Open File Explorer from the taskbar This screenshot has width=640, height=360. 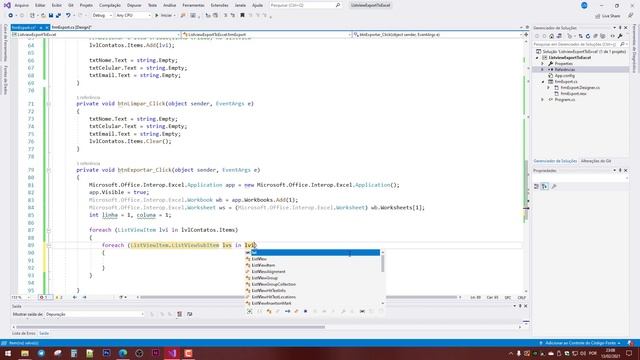point(25,353)
